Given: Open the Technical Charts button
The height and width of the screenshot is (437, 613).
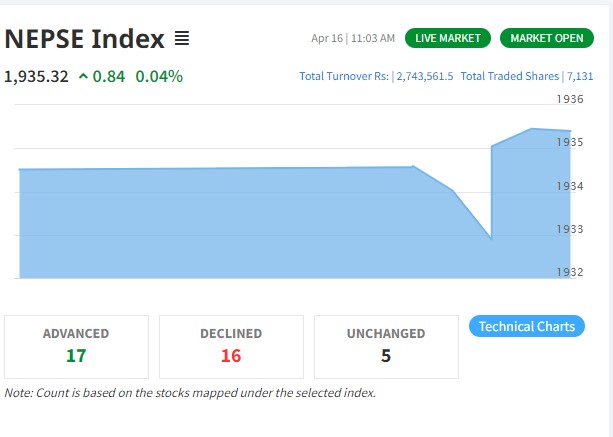Looking at the screenshot, I should [526, 326].
